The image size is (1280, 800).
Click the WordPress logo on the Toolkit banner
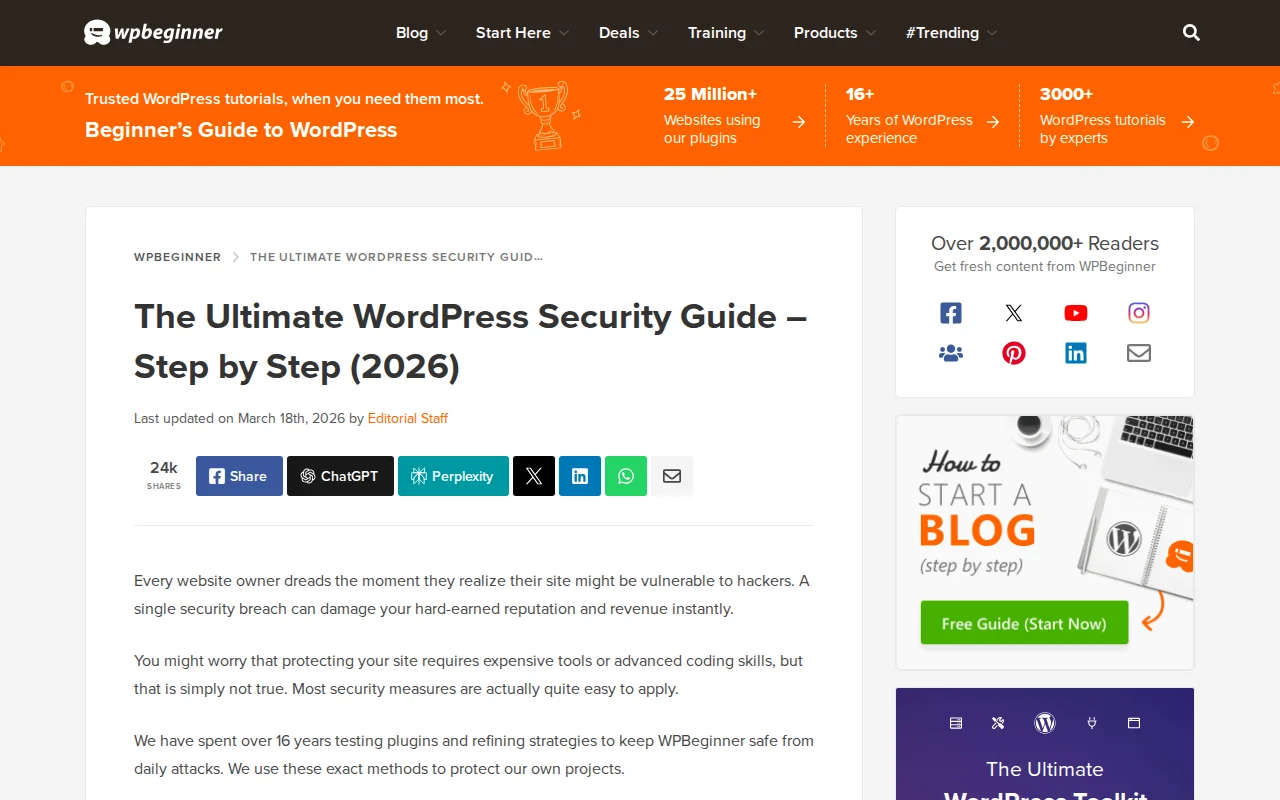click(1044, 722)
